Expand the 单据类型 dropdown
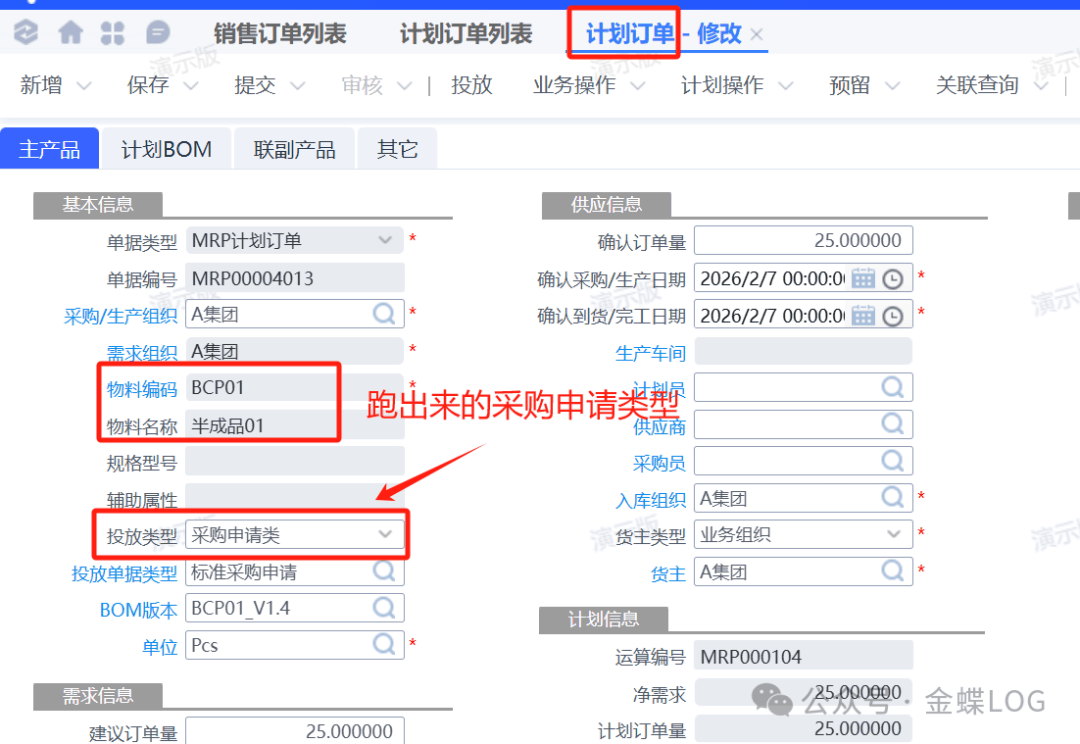 tap(385, 240)
